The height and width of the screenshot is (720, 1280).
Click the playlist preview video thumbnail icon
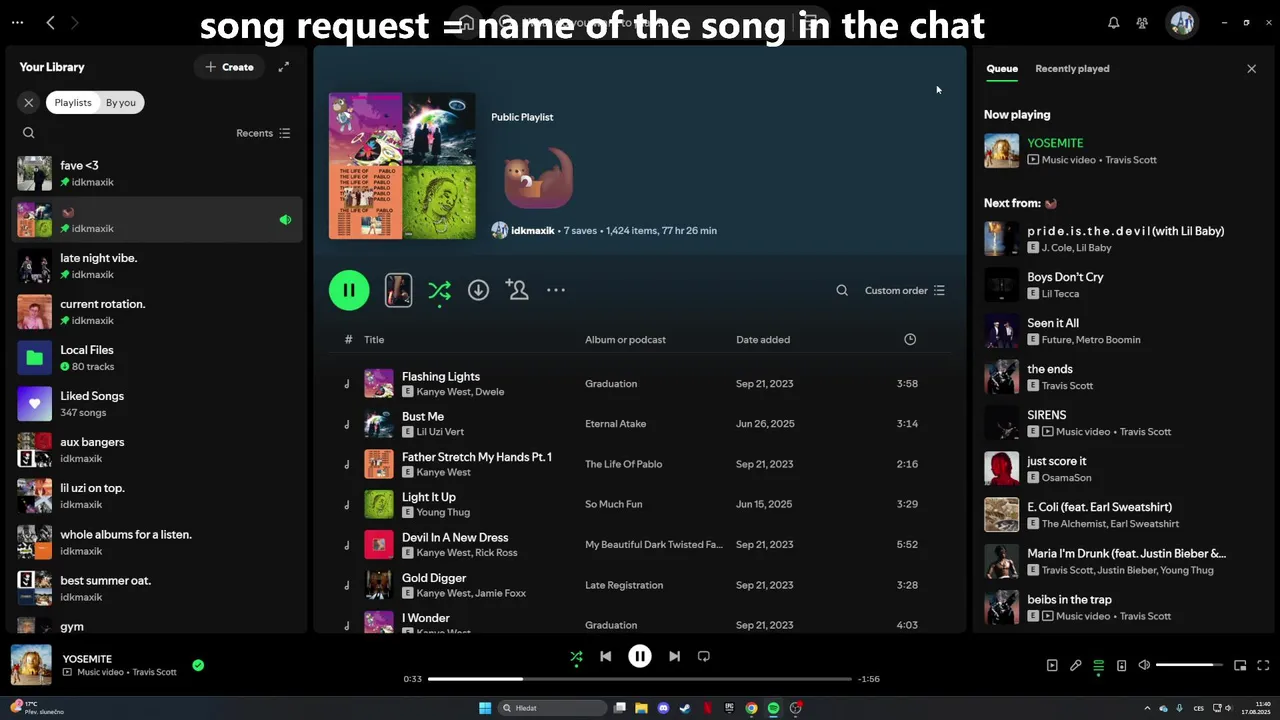tap(398, 290)
